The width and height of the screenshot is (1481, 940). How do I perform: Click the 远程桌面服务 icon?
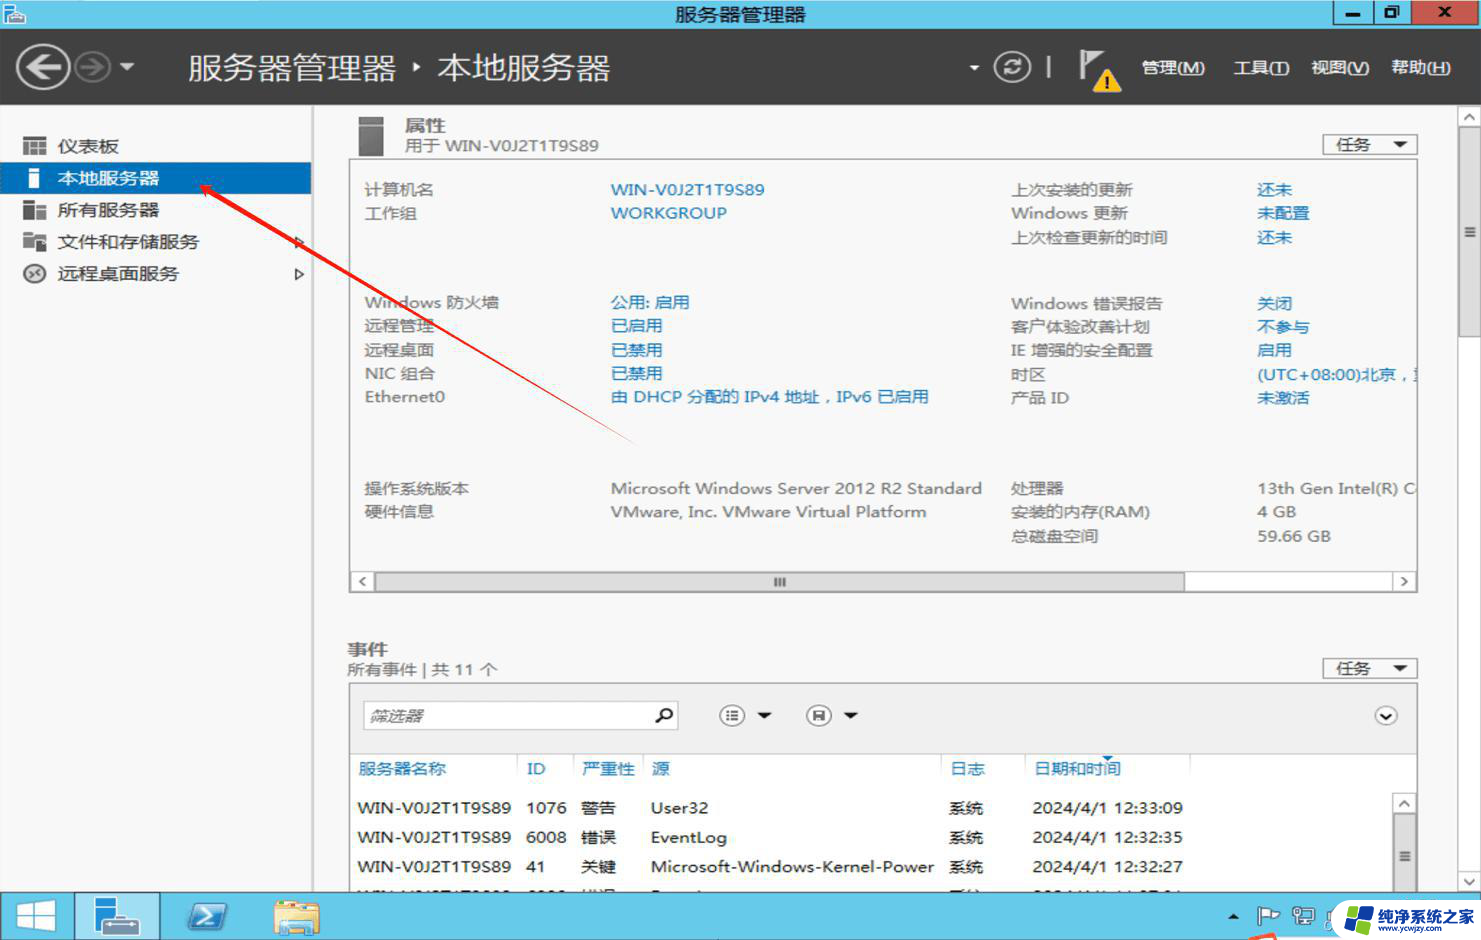tap(35, 274)
